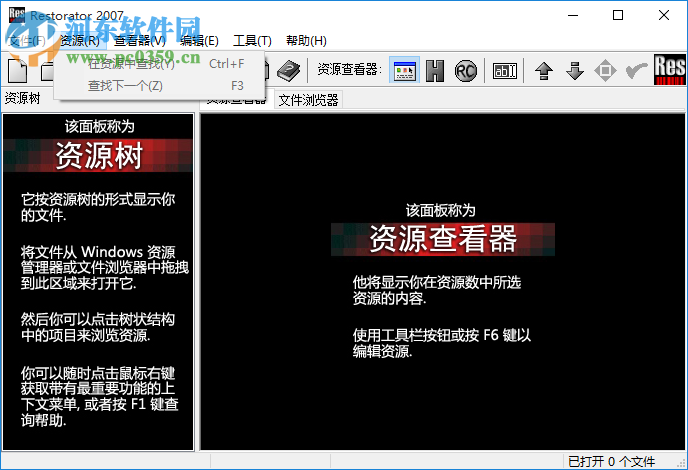Click the Restorator 2007 title bar icon
Viewport: 688px width, 470px height.
point(17,14)
